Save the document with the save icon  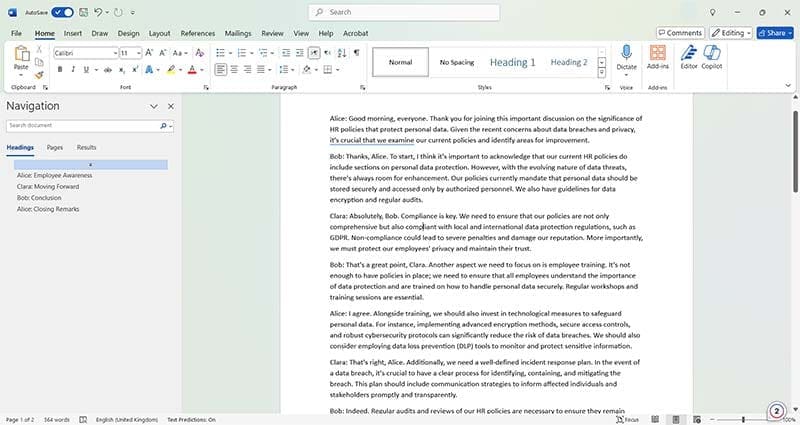click(83, 12)
